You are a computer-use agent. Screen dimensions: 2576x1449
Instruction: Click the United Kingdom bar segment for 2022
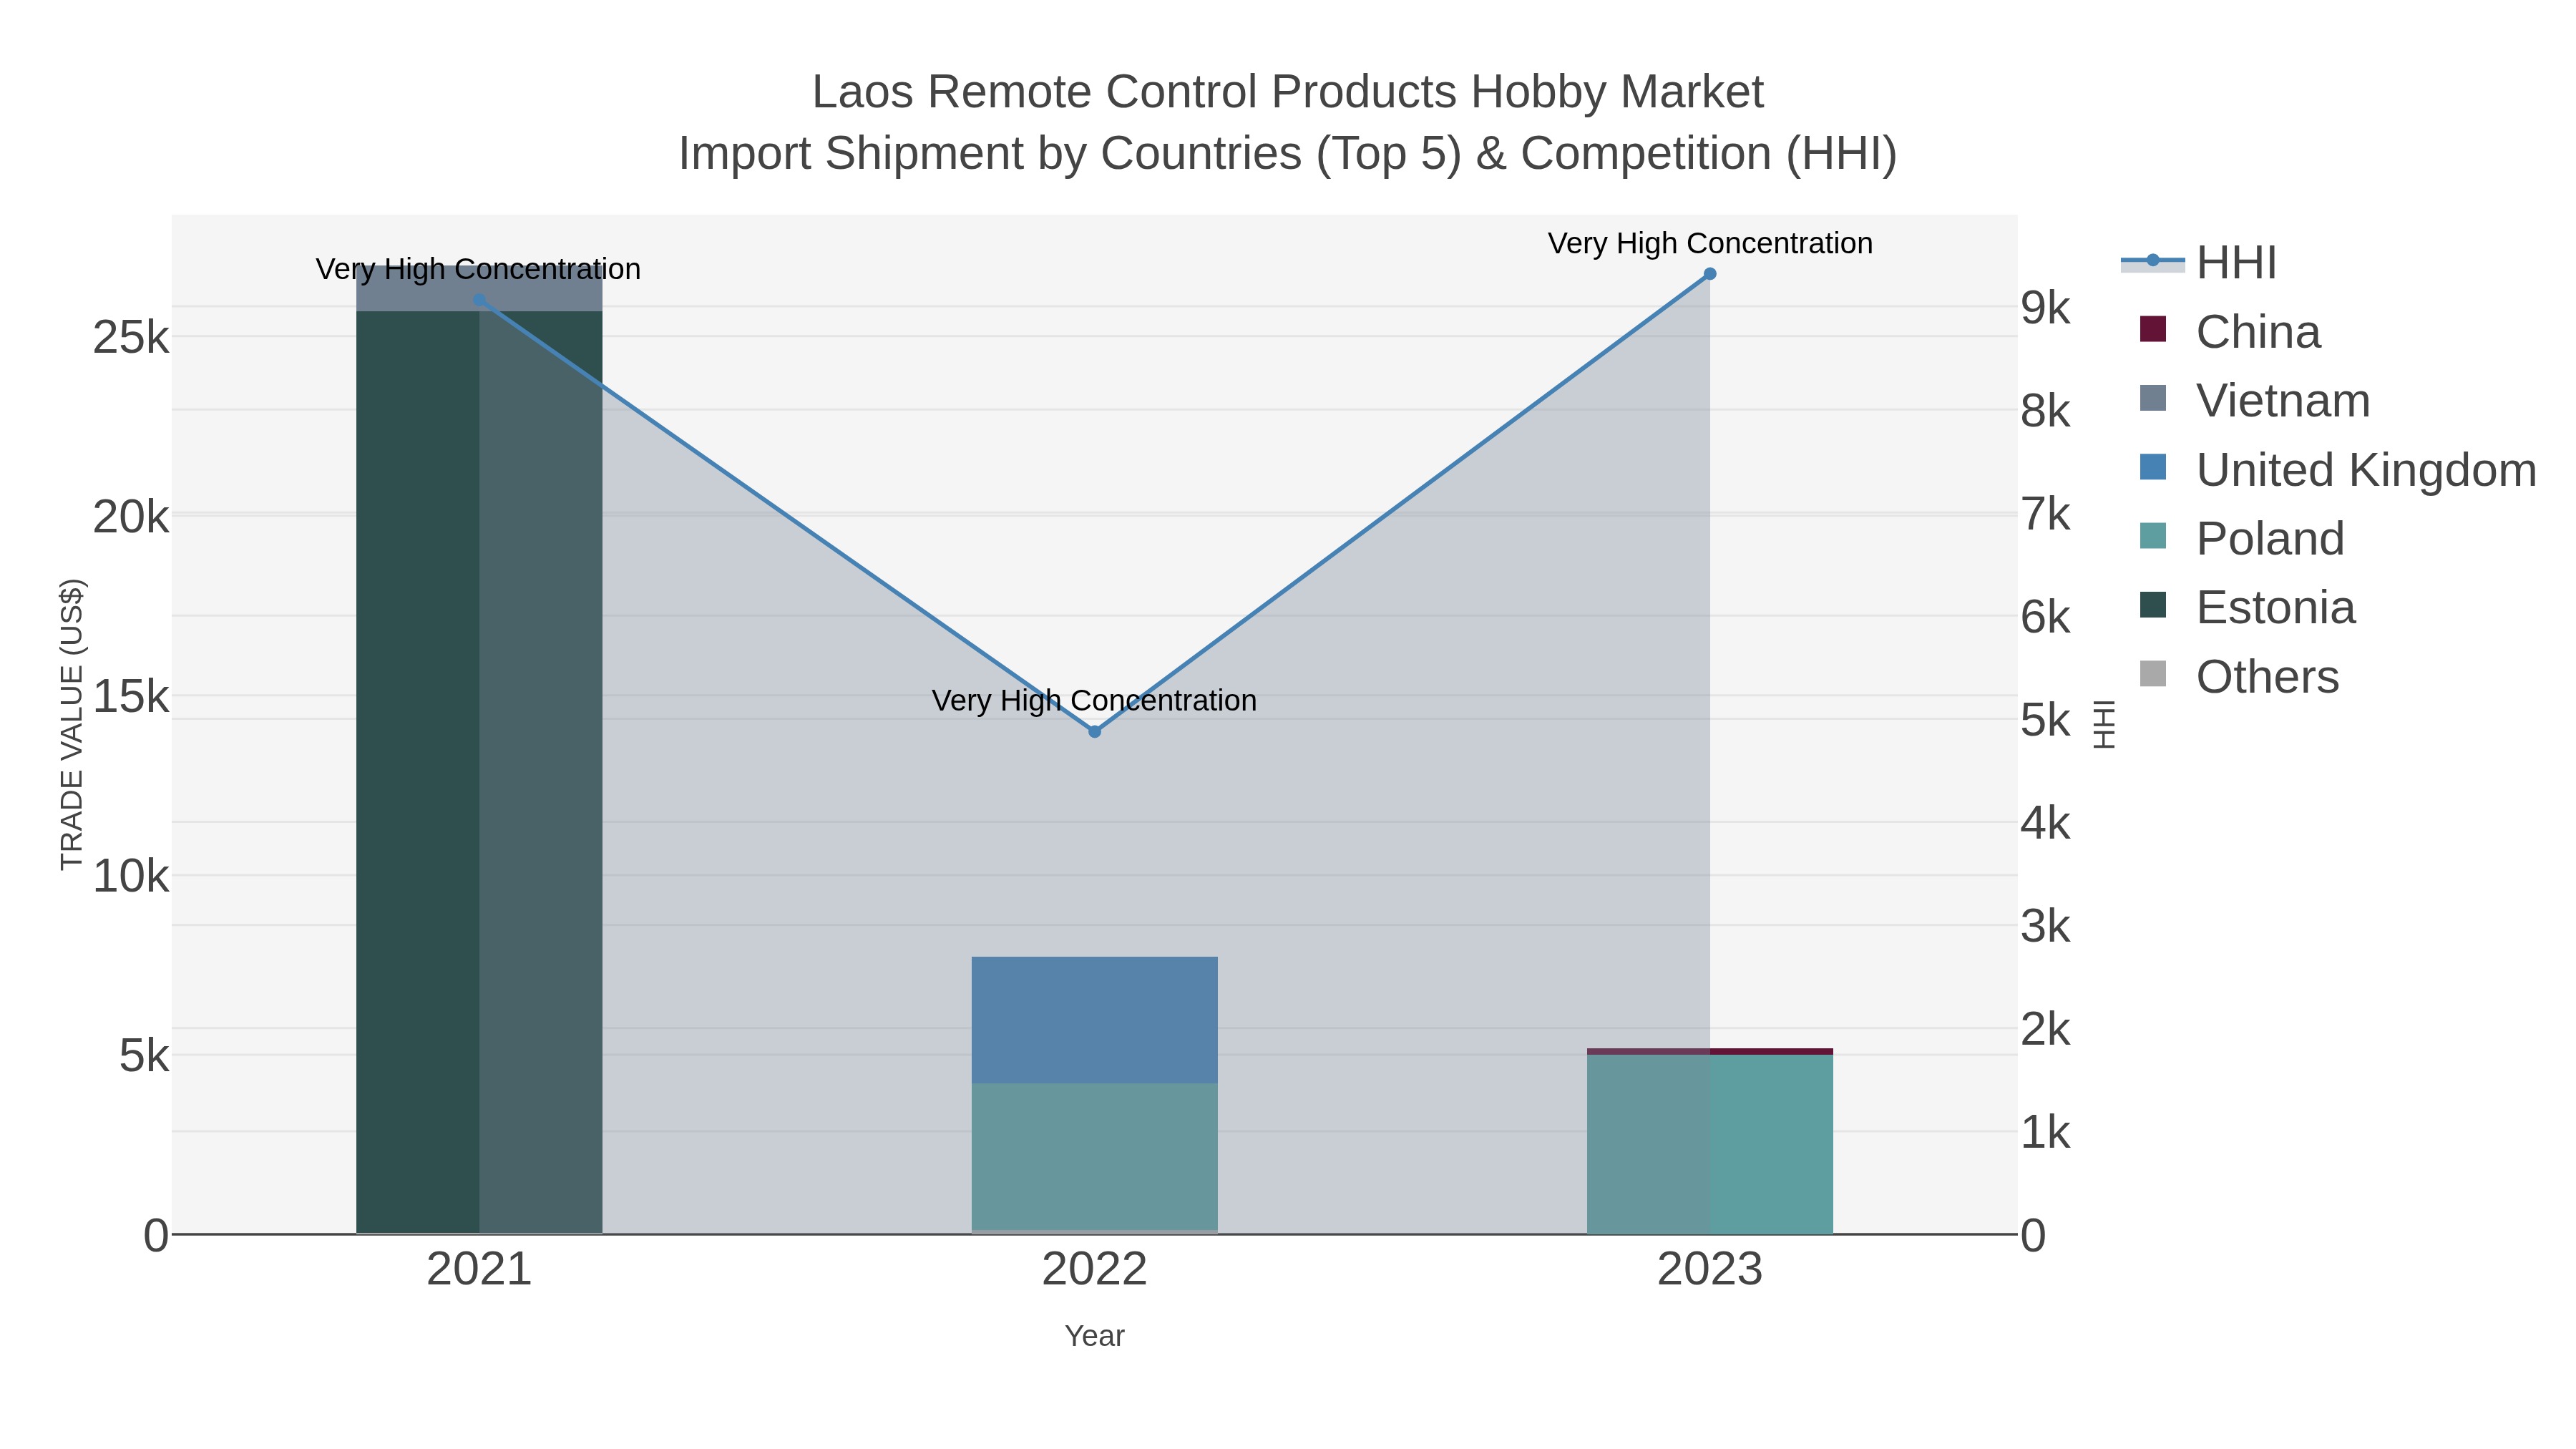coord(1094,1020)
